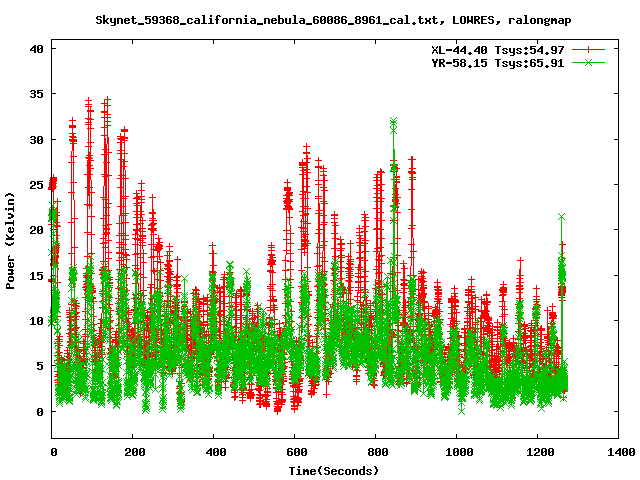
Task: Click the Power (Kelvin) y-axis label
Action: (10, 241)
